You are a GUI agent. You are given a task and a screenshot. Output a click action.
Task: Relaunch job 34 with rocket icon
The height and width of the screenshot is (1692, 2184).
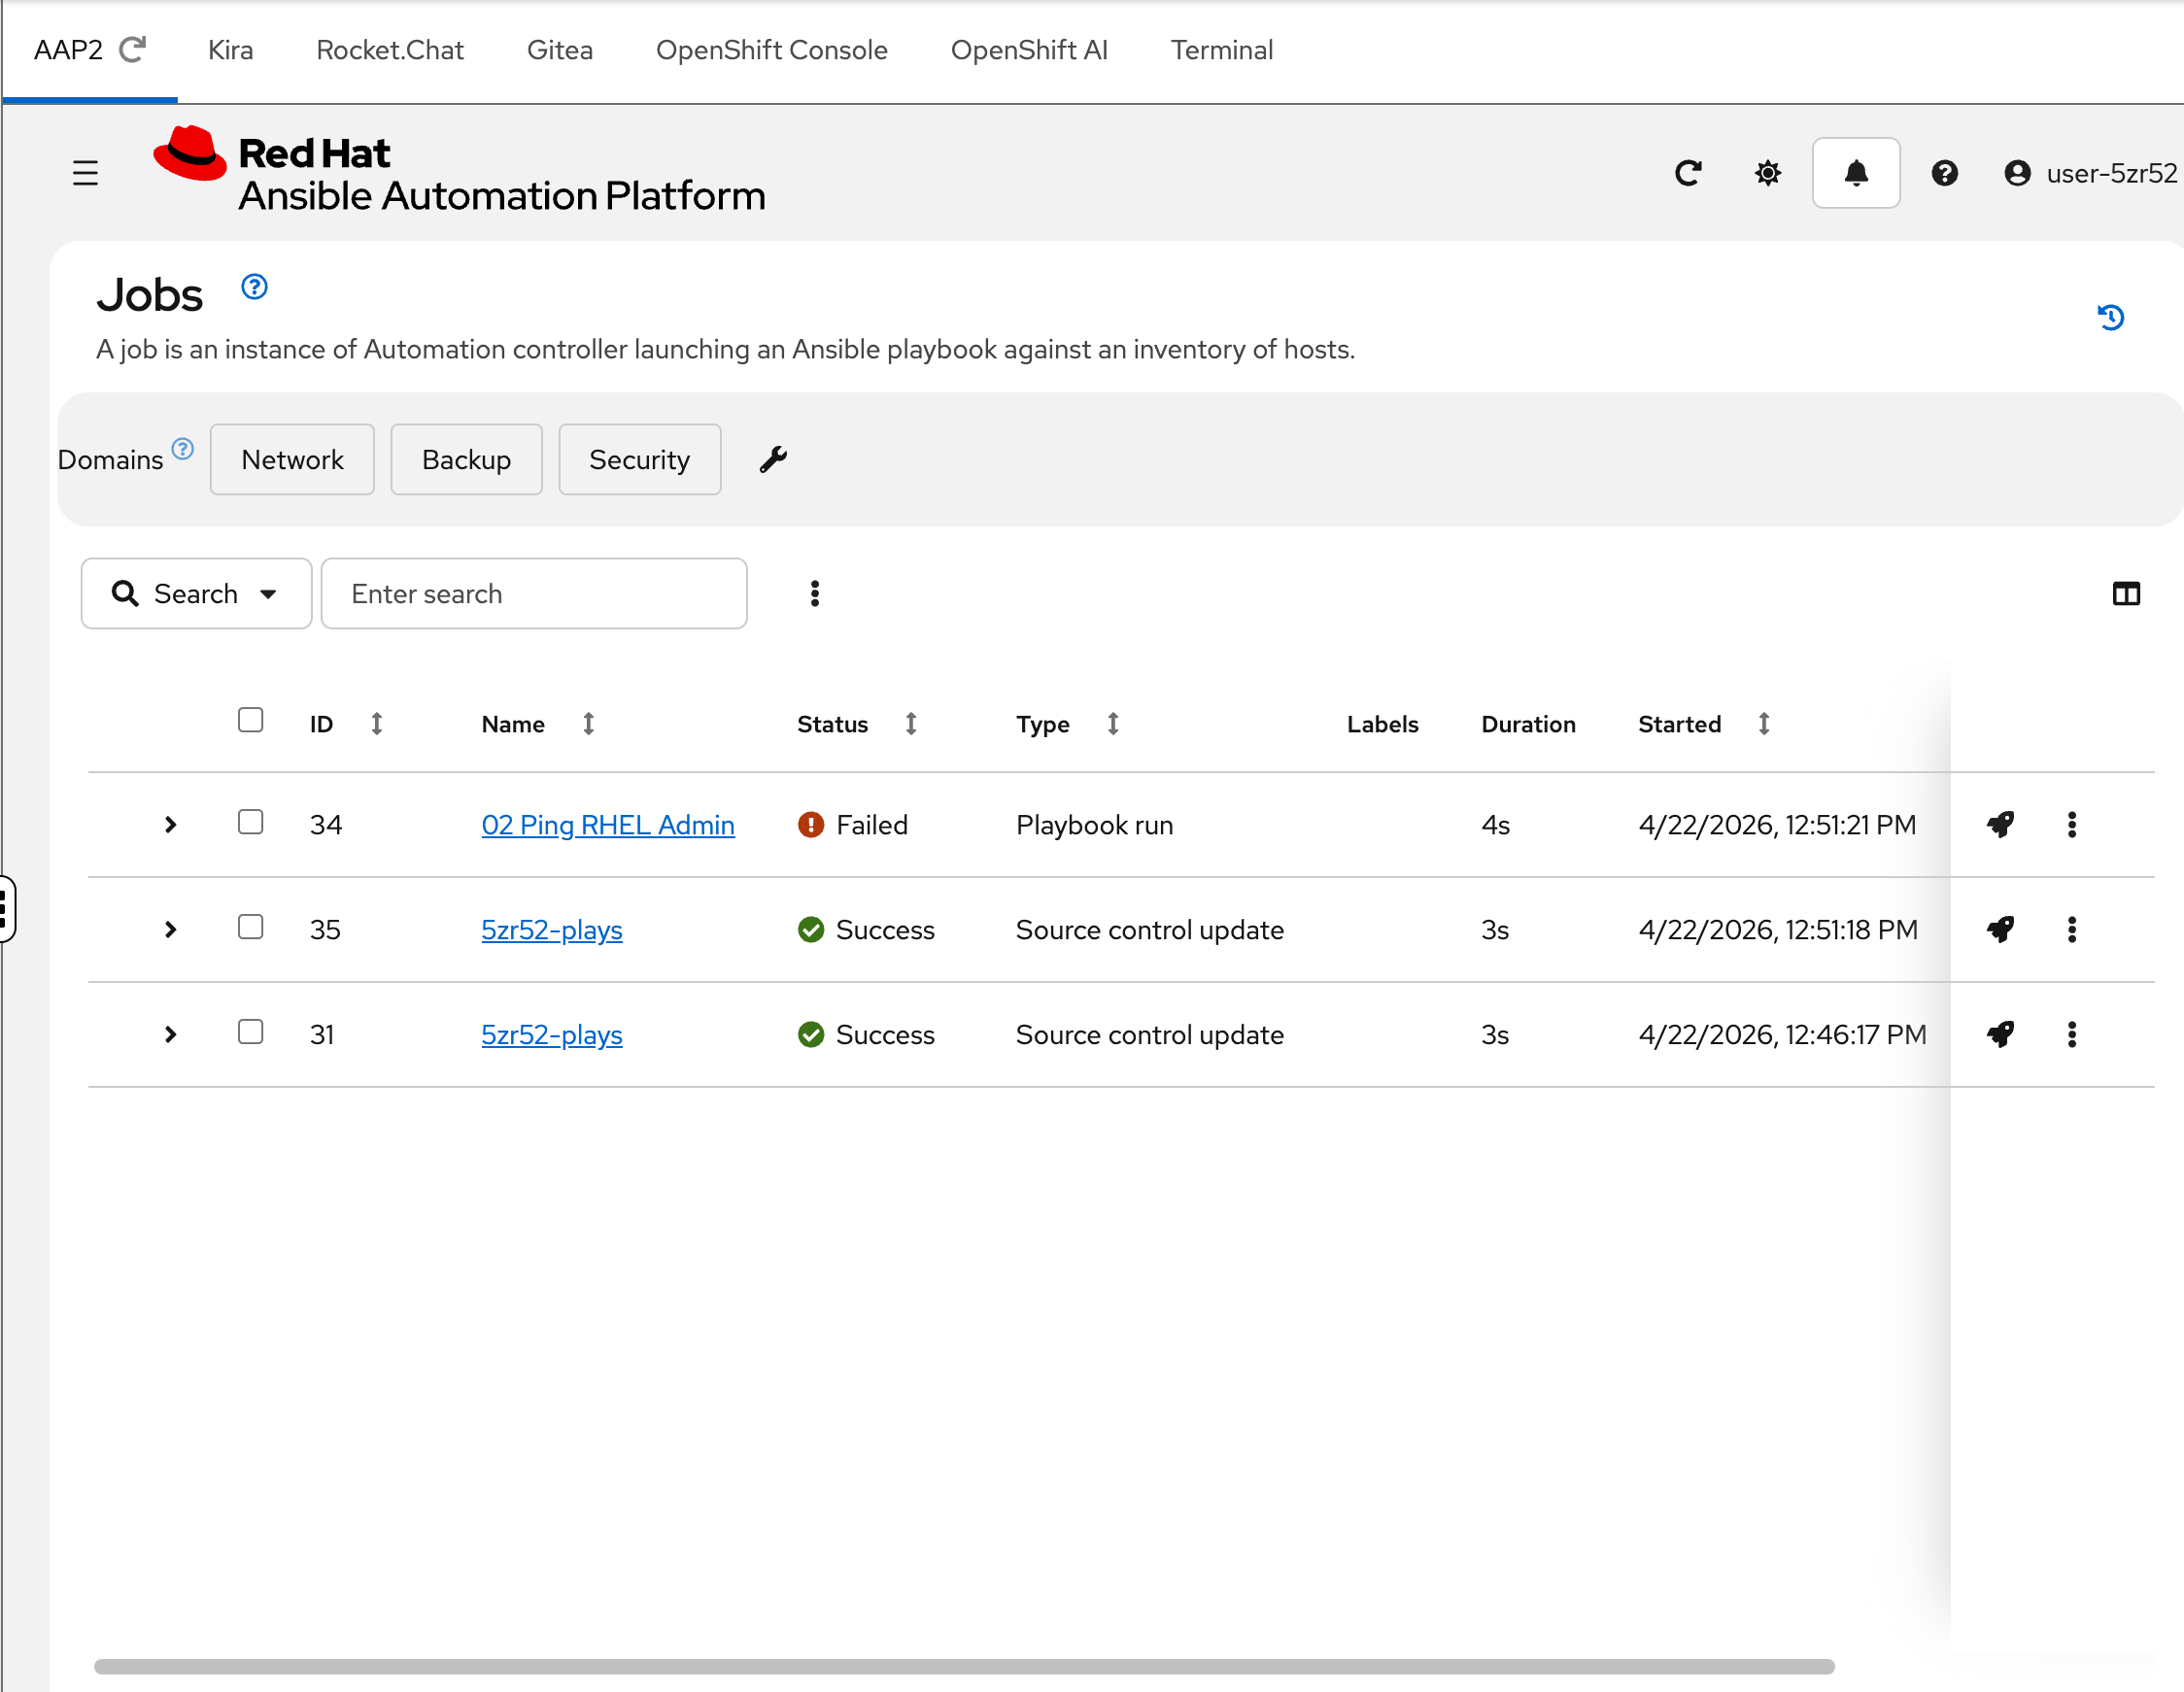click(2000, 824)
